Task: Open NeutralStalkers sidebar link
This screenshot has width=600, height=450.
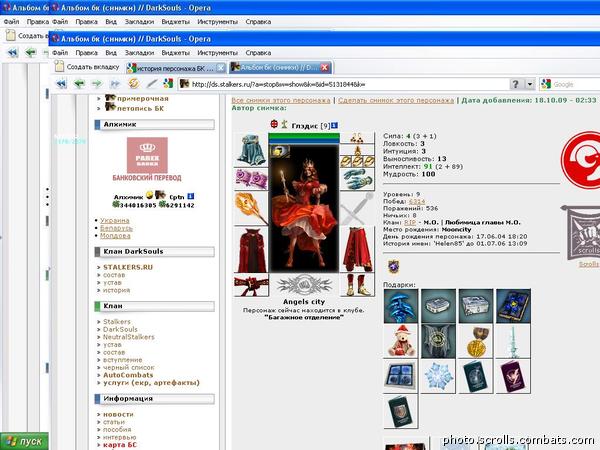Action: 129,337
